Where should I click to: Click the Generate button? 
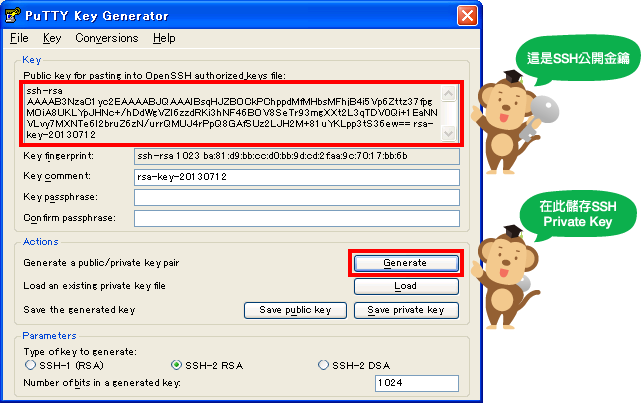406,263
